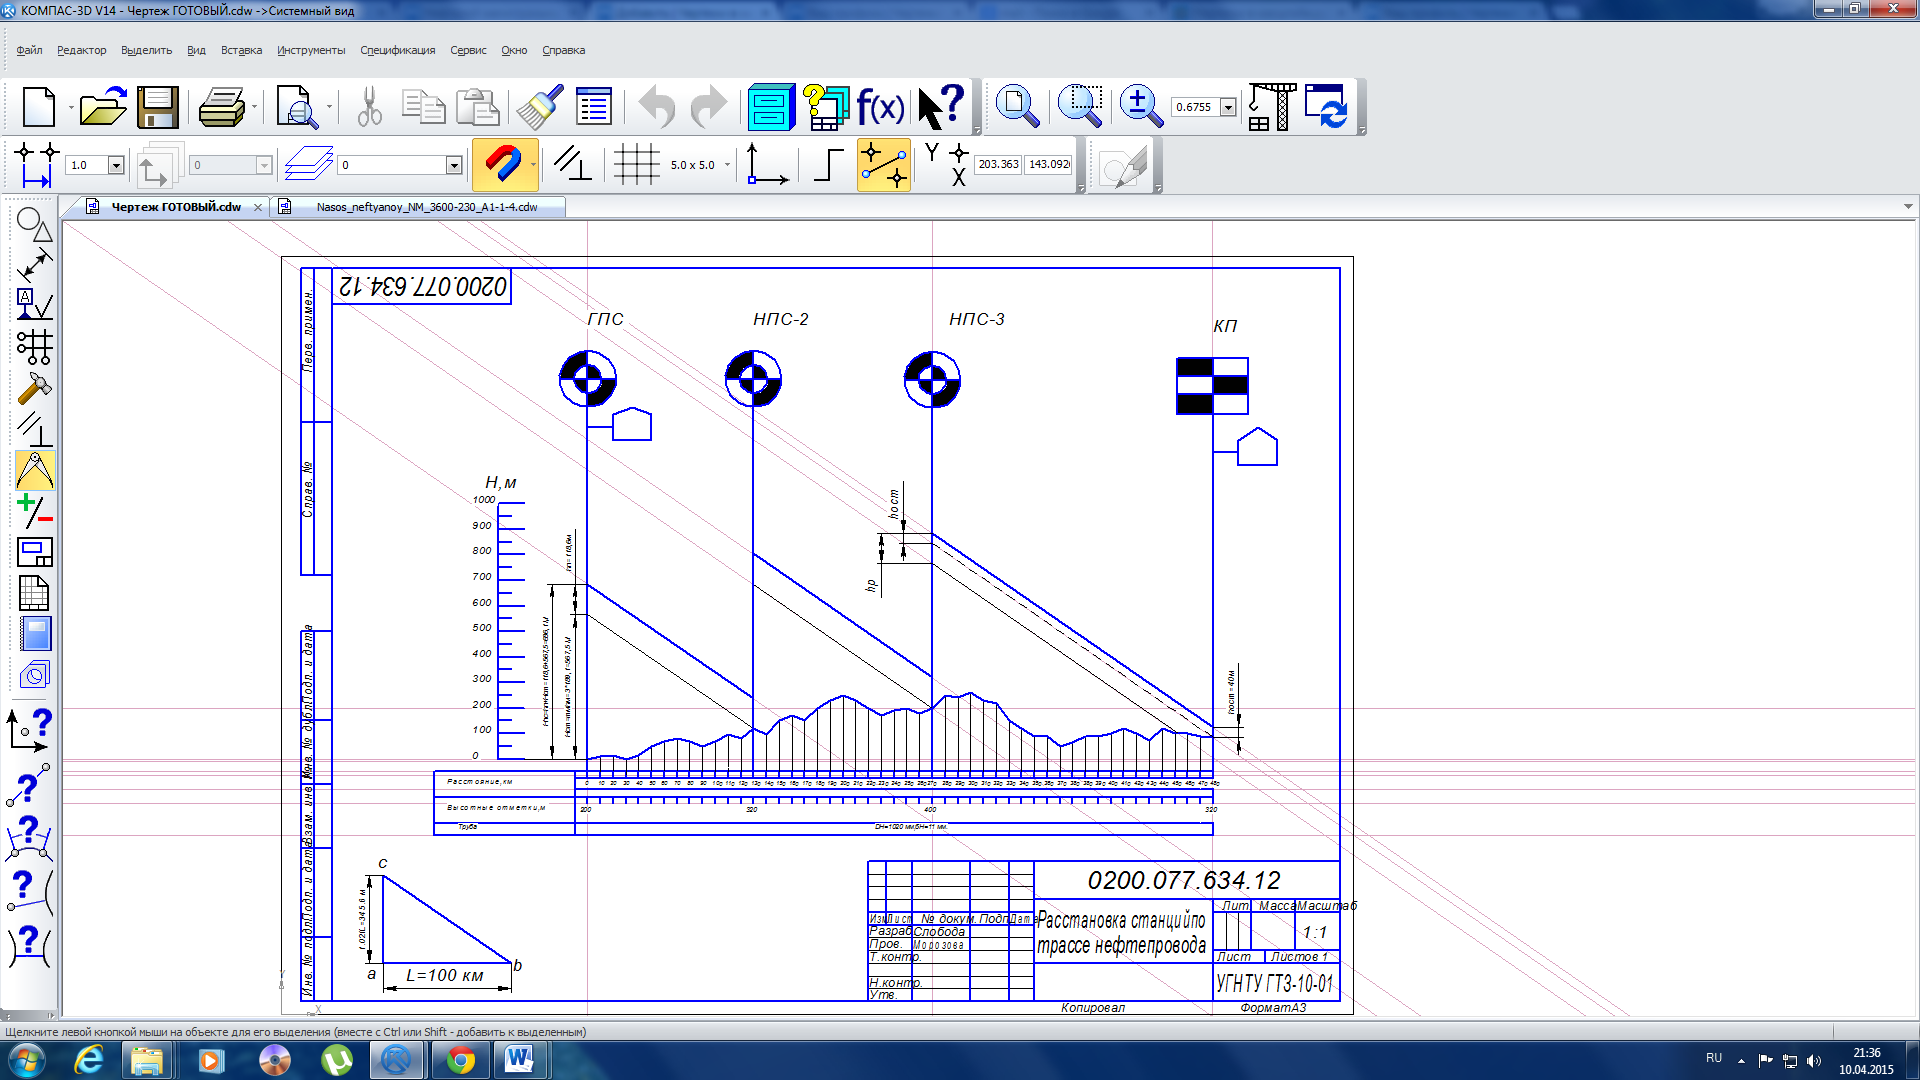Open Microsoft Word from the taskbar
The width and height of the screenshot is (1920, 1080).
coord(519,1060)
